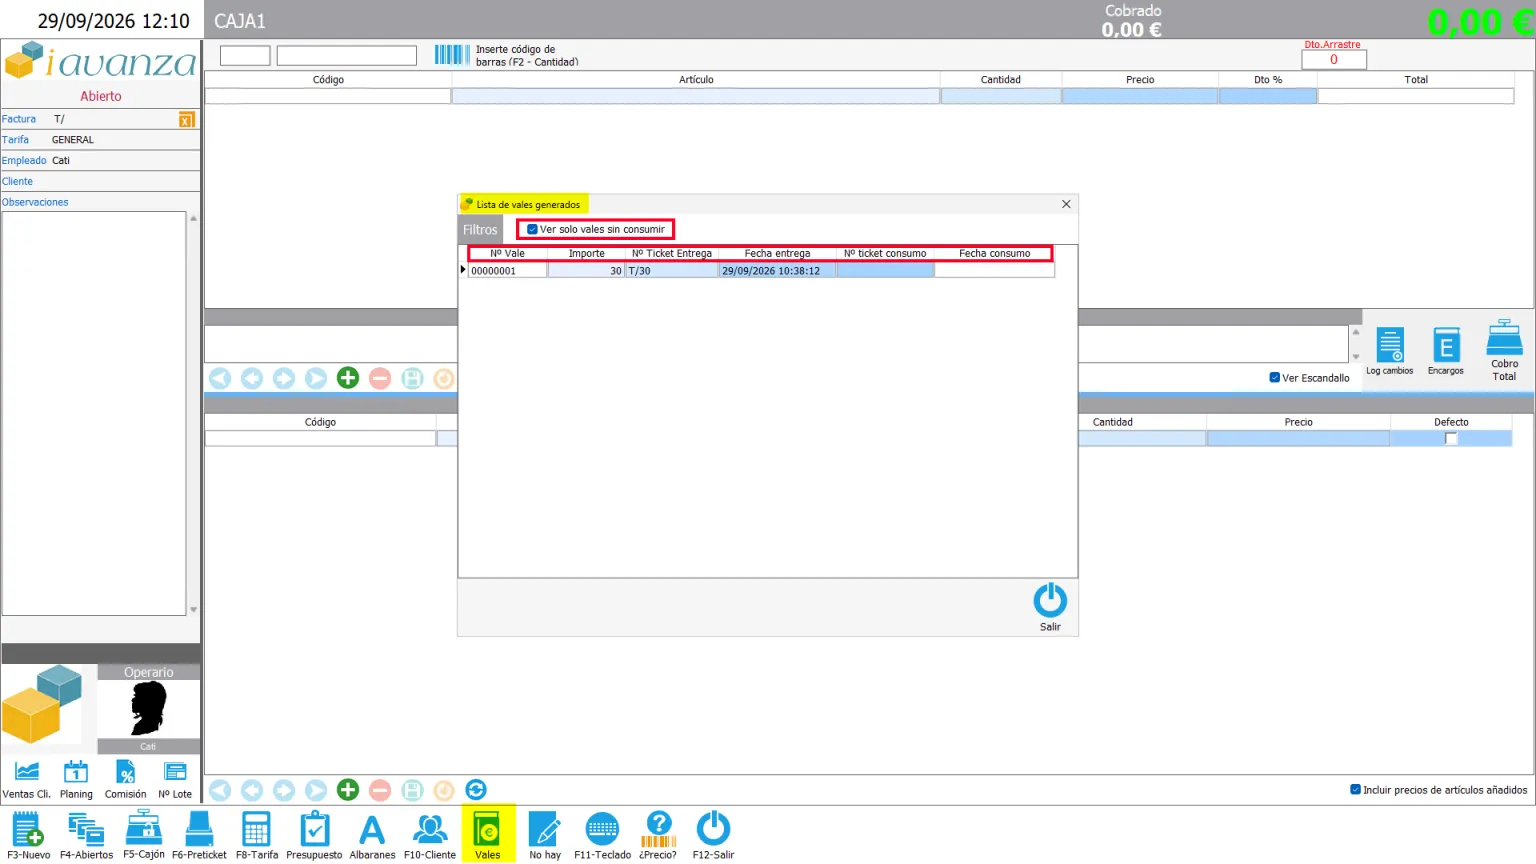
Task: Click the Defecto column checkbox
Action: click(1451, 439)
